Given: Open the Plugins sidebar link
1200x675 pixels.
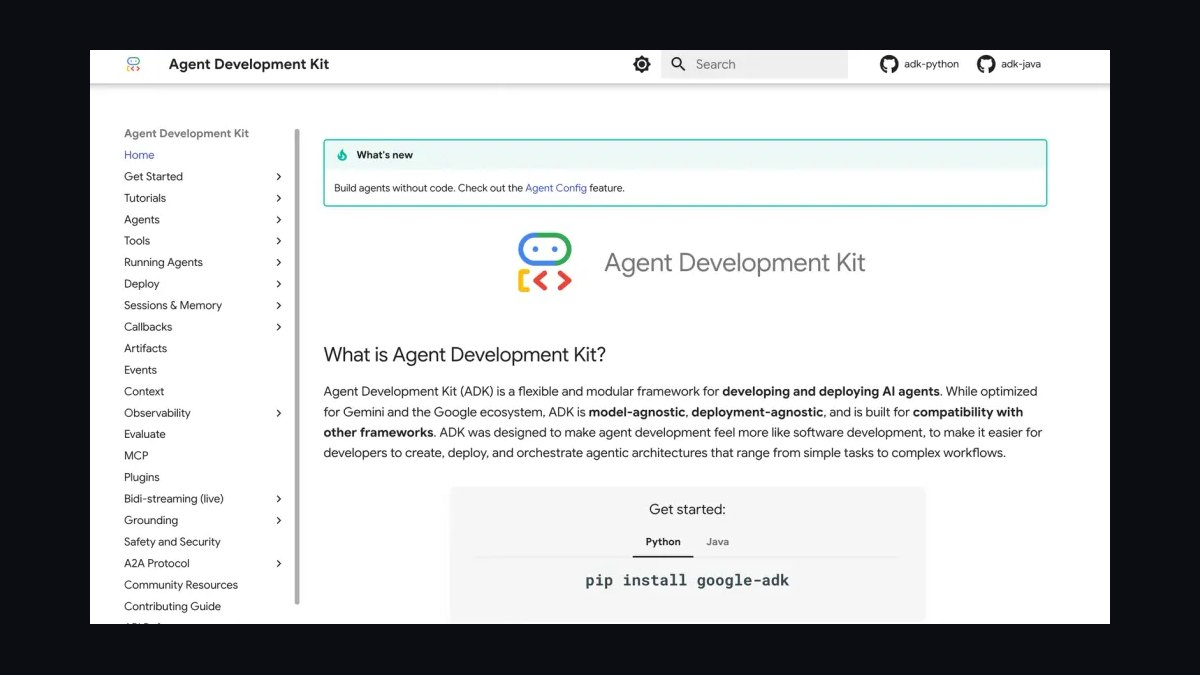Looking at the screenshot, I should click(142, 478).
